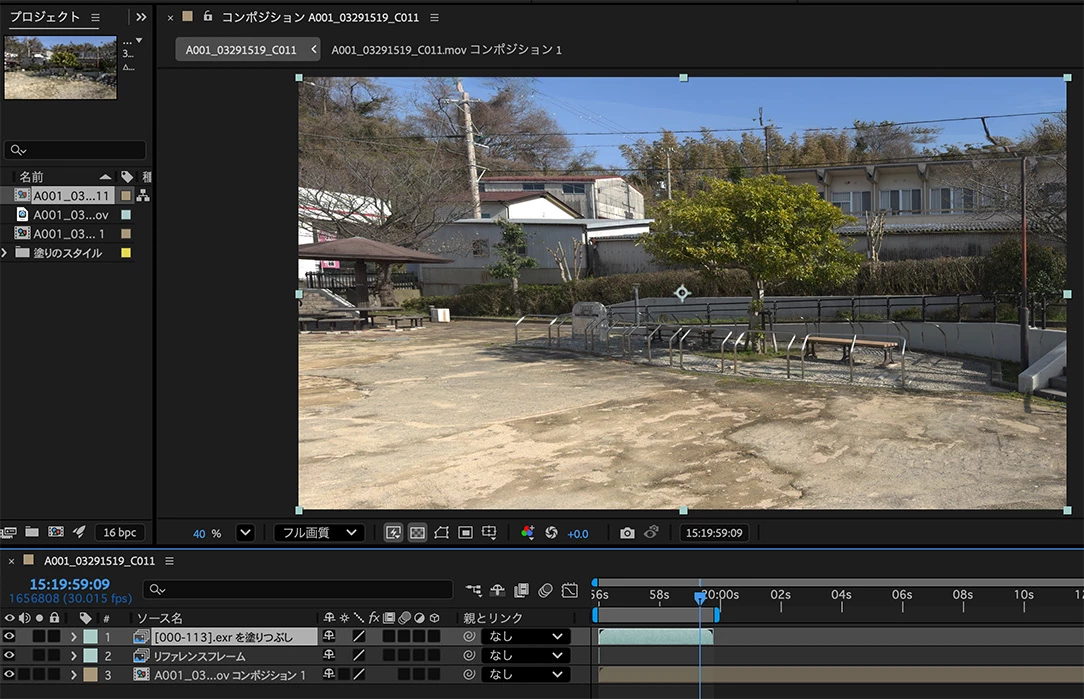The image size is (1084, 699).
Task: Open parent dropdown なし for layer 3
Action: [525, 674]
